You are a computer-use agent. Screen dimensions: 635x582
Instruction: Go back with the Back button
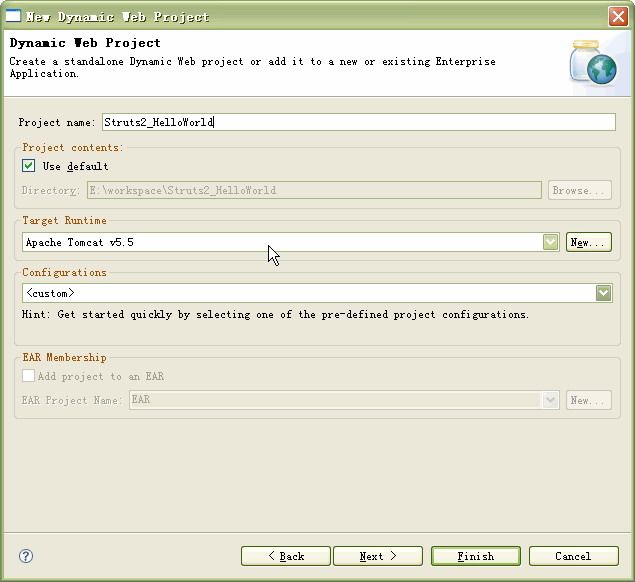click(x=286, y=556)
